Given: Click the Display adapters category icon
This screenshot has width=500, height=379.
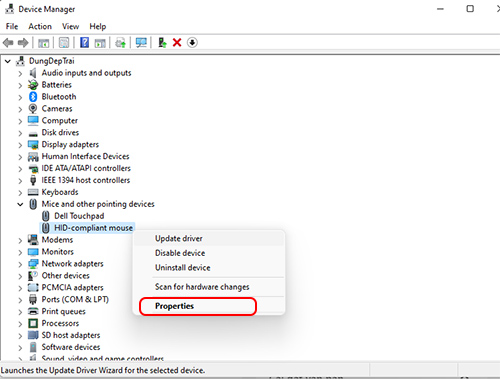Looking at the screenshot, I should tap(33, 144).
